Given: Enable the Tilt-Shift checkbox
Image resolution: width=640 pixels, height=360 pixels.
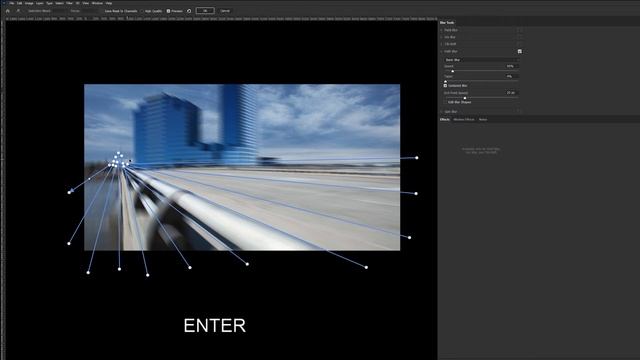Looking at the screenshot, I should click(520, 44).
